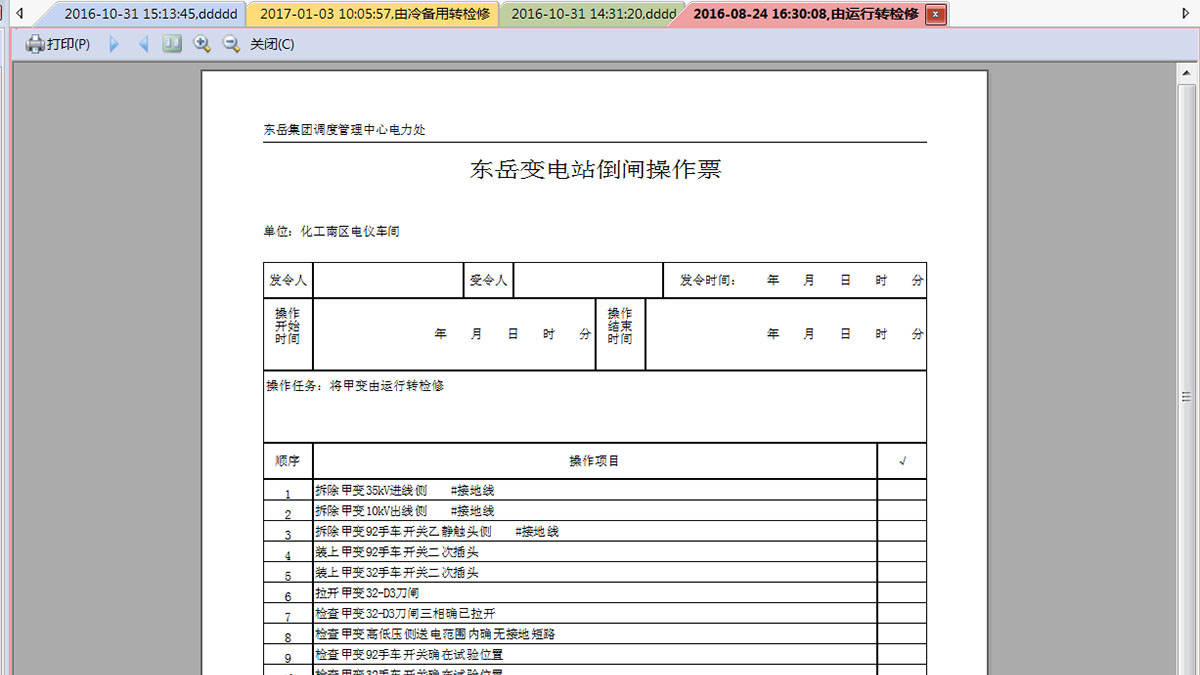The width and height of the screenshot is (1200, 675).
Task: Click the blank 发令人 field
Action: (x=387, y=280)
